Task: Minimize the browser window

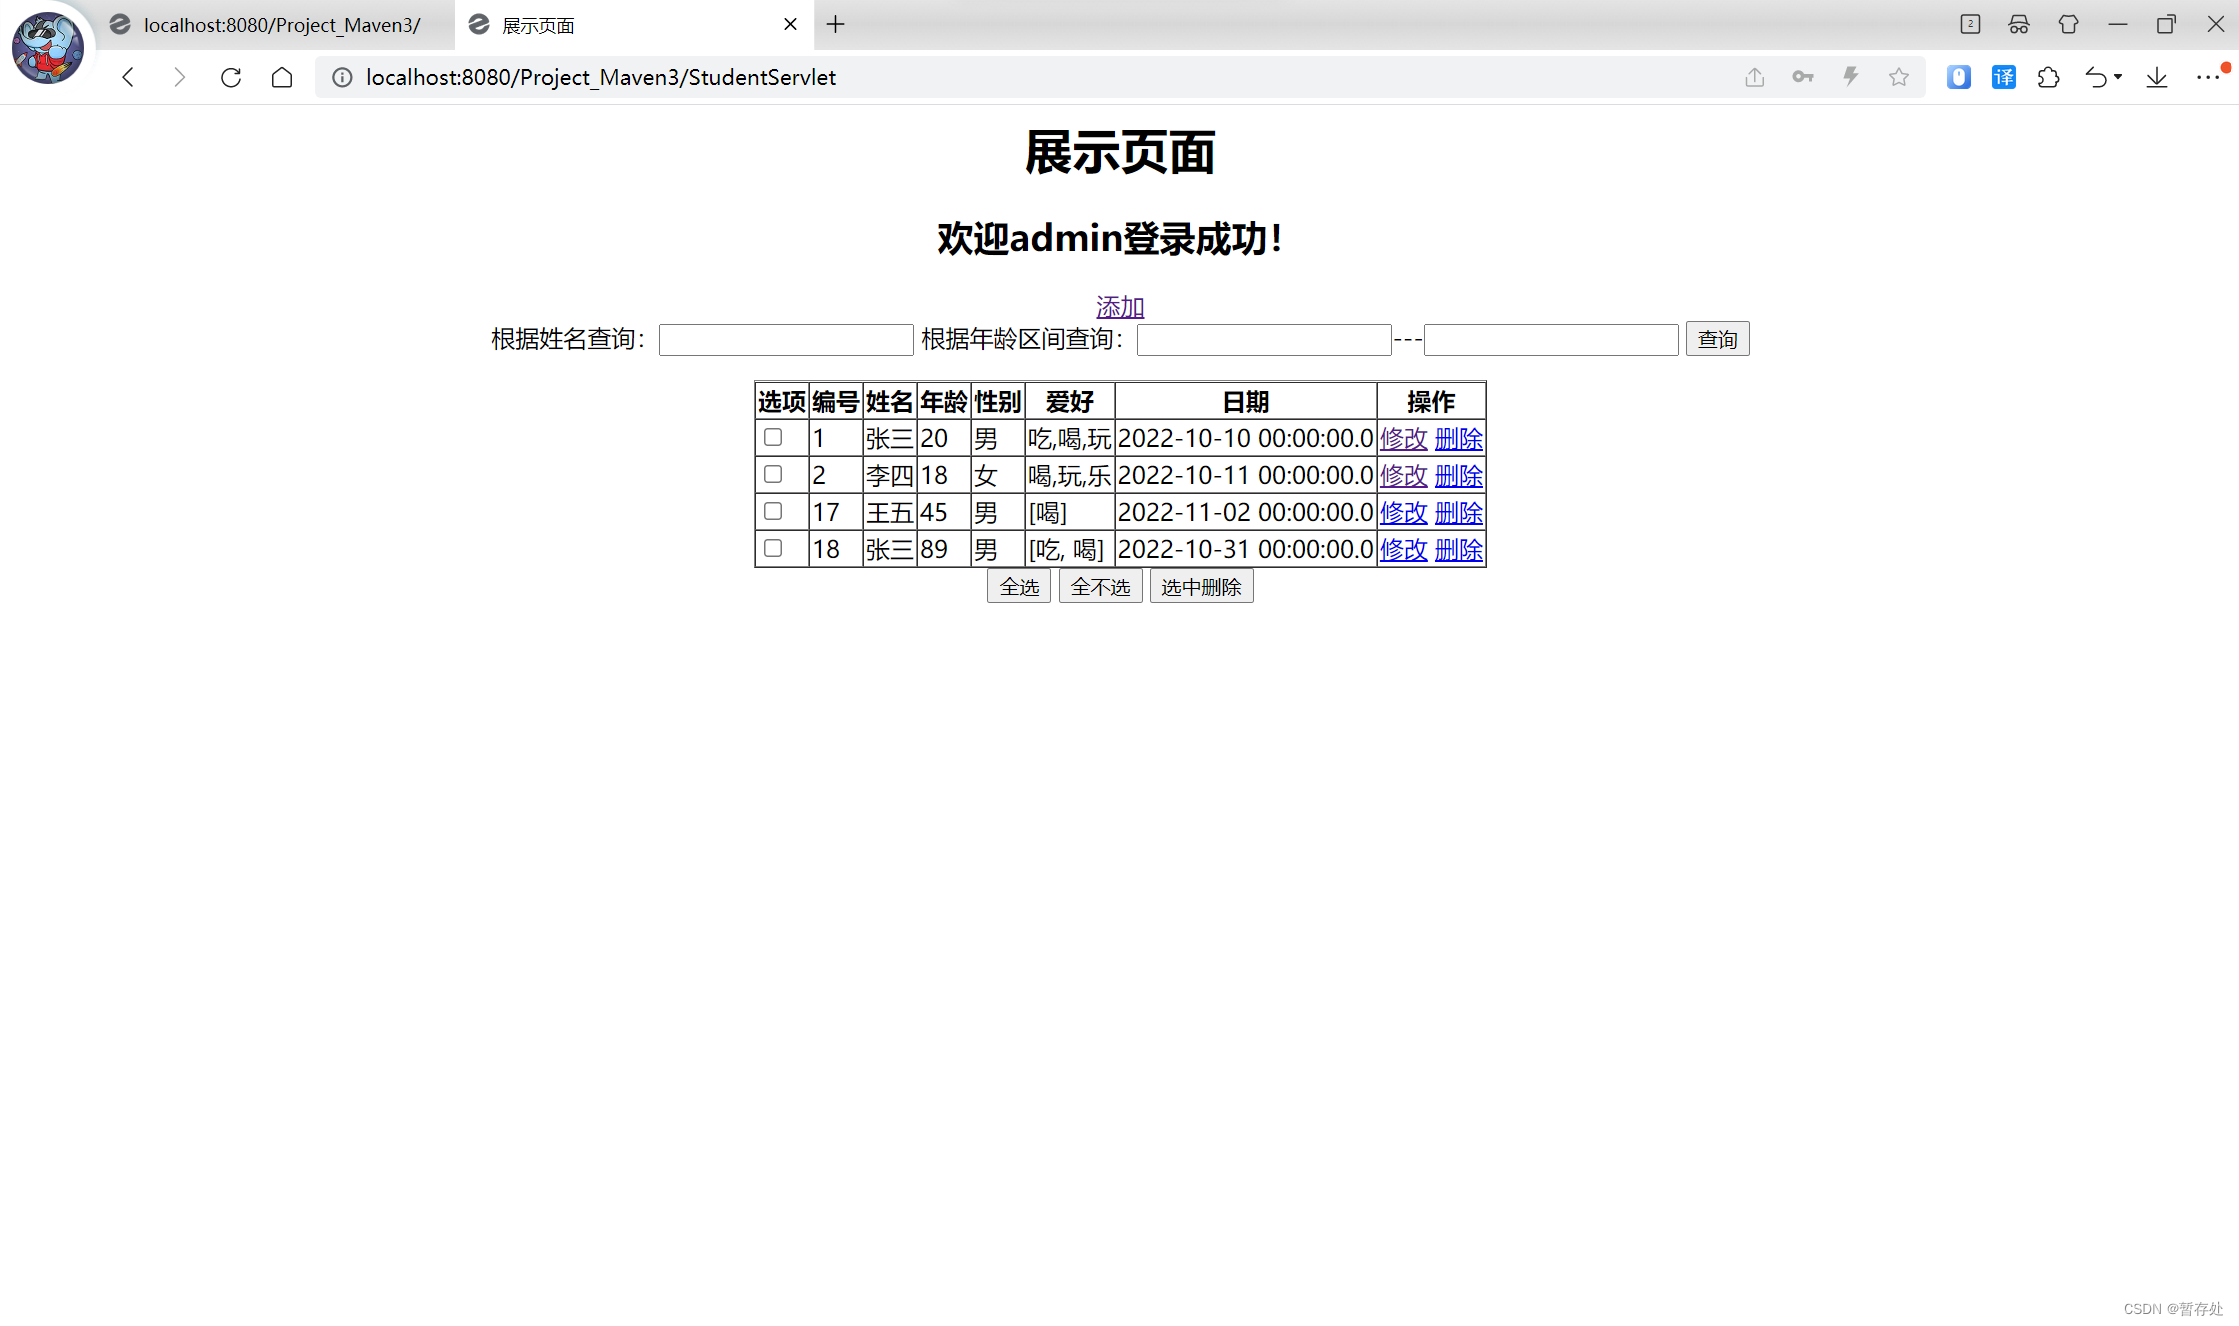Action: coord(2117,24)
